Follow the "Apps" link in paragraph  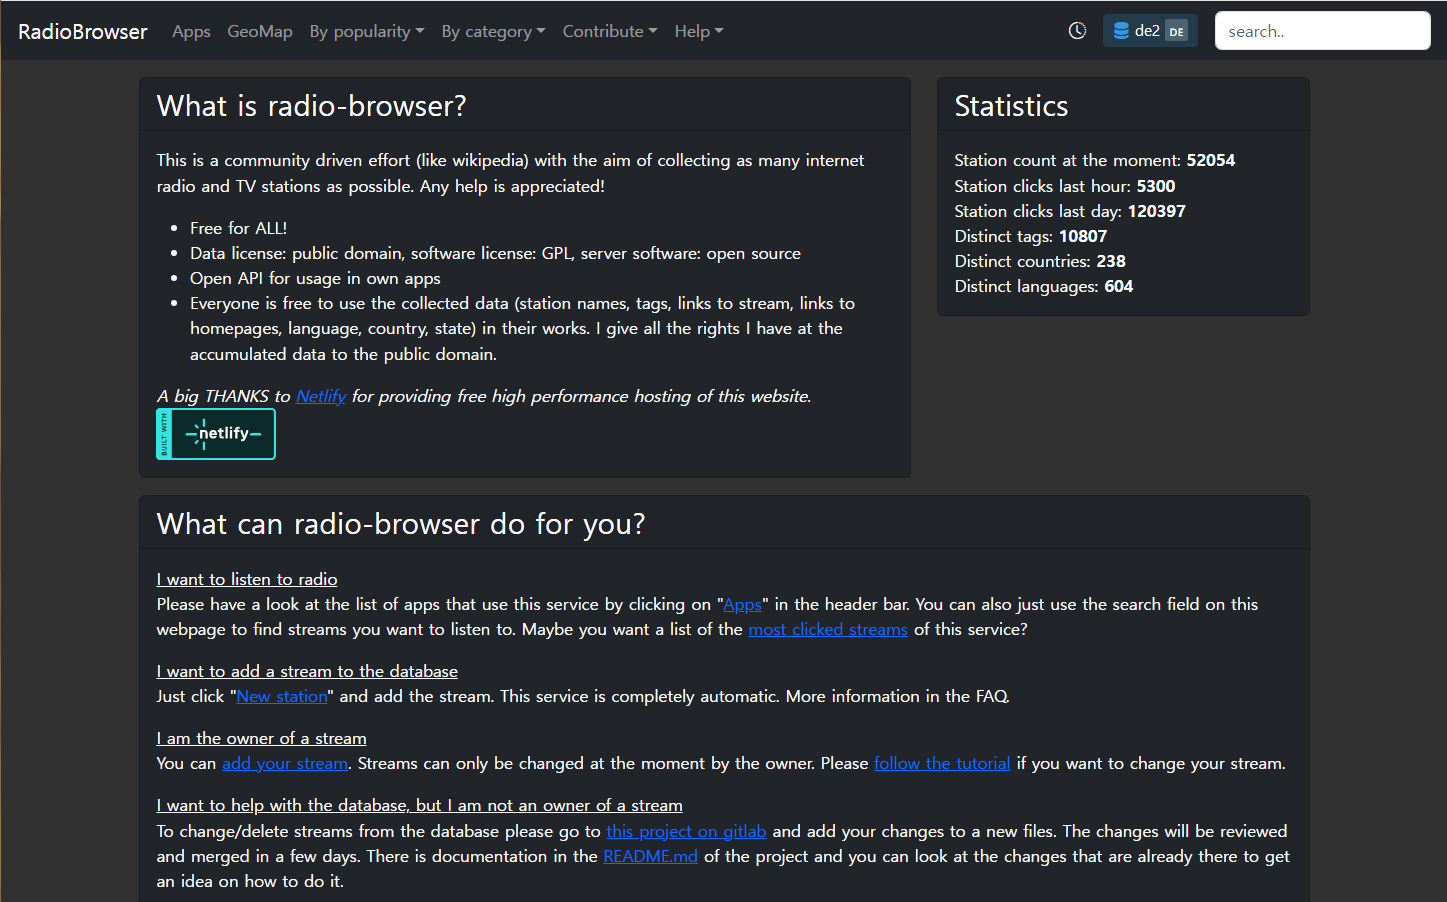click(742, 605)
